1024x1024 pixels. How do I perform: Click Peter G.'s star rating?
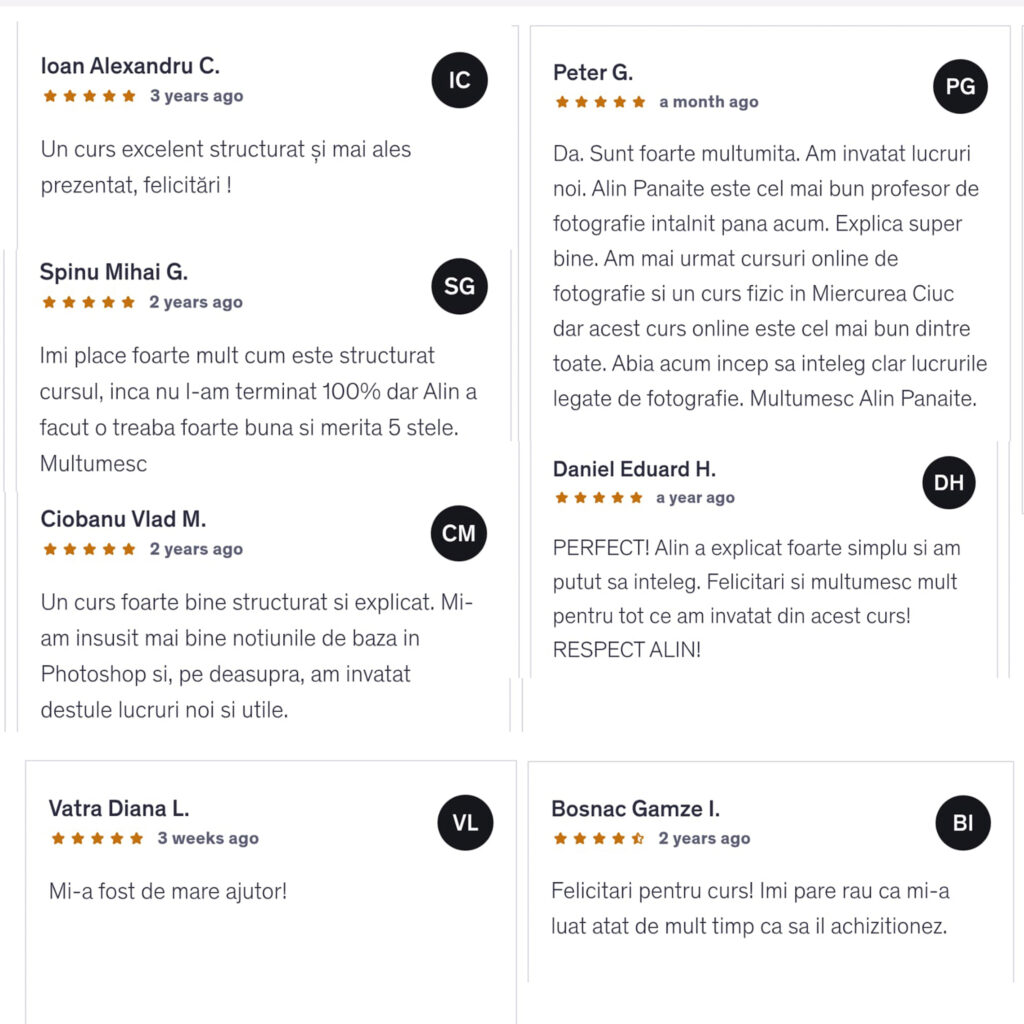pos(601,102)
